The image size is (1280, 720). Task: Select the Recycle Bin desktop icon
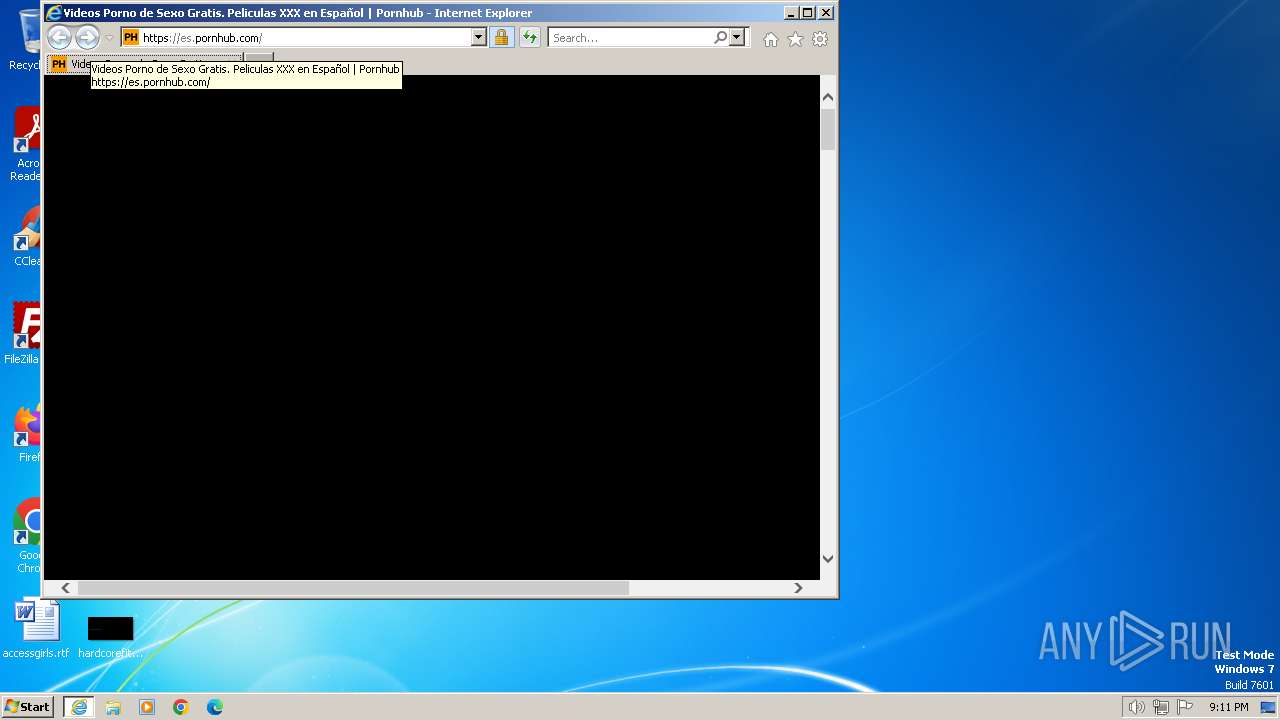tap(26, 40)
